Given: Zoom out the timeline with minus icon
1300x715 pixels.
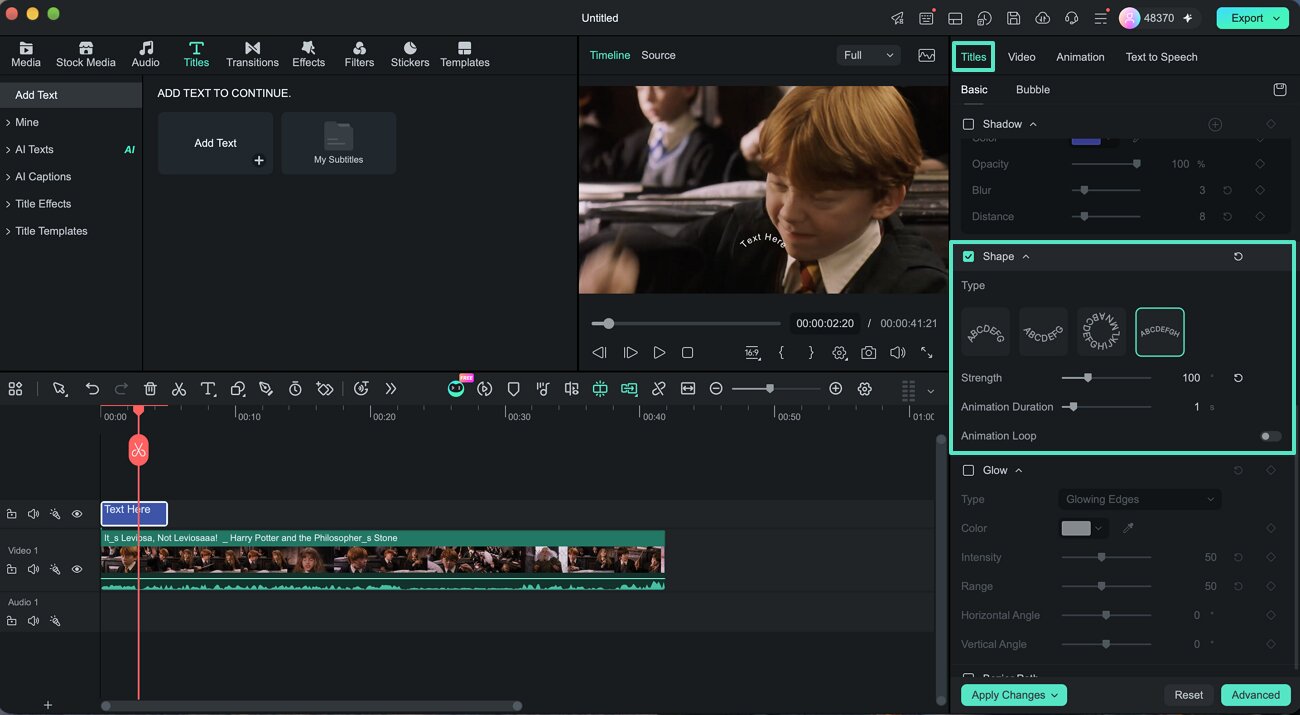Looking at the screenshot, I should [716, 389].
